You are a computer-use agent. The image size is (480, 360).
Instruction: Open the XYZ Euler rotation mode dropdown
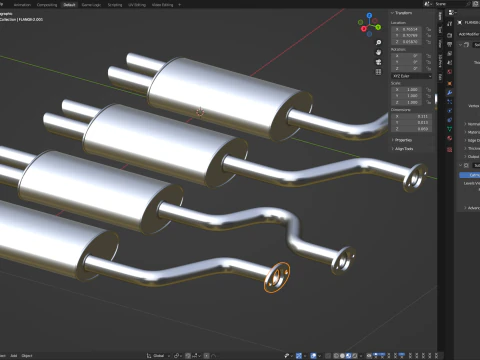coord(412,76)
